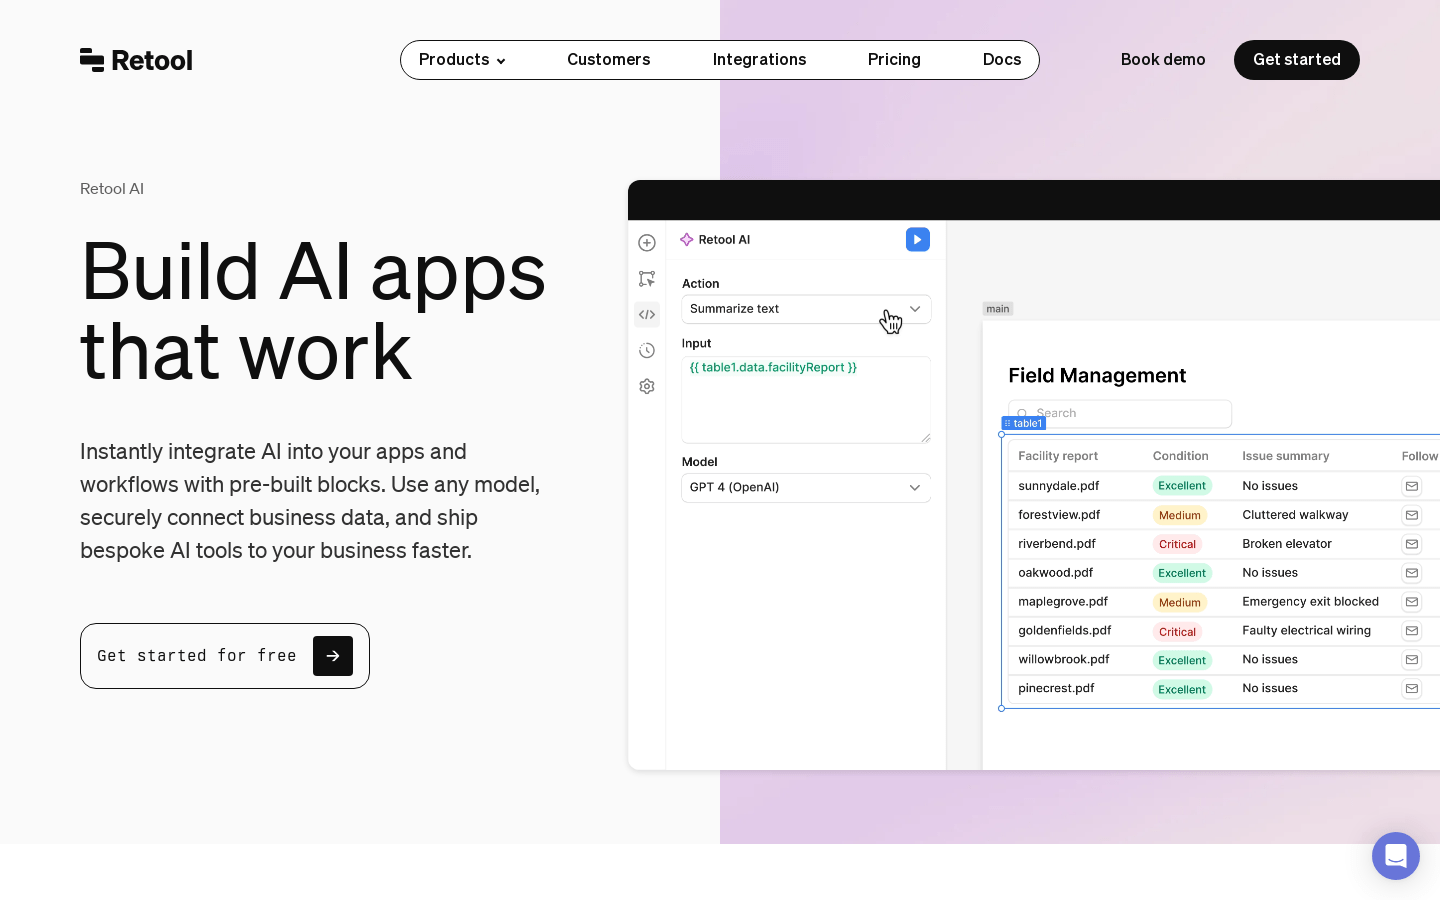Click the mail icon in willowbrook.pdf row
1440x900 pixels.
1412,660
